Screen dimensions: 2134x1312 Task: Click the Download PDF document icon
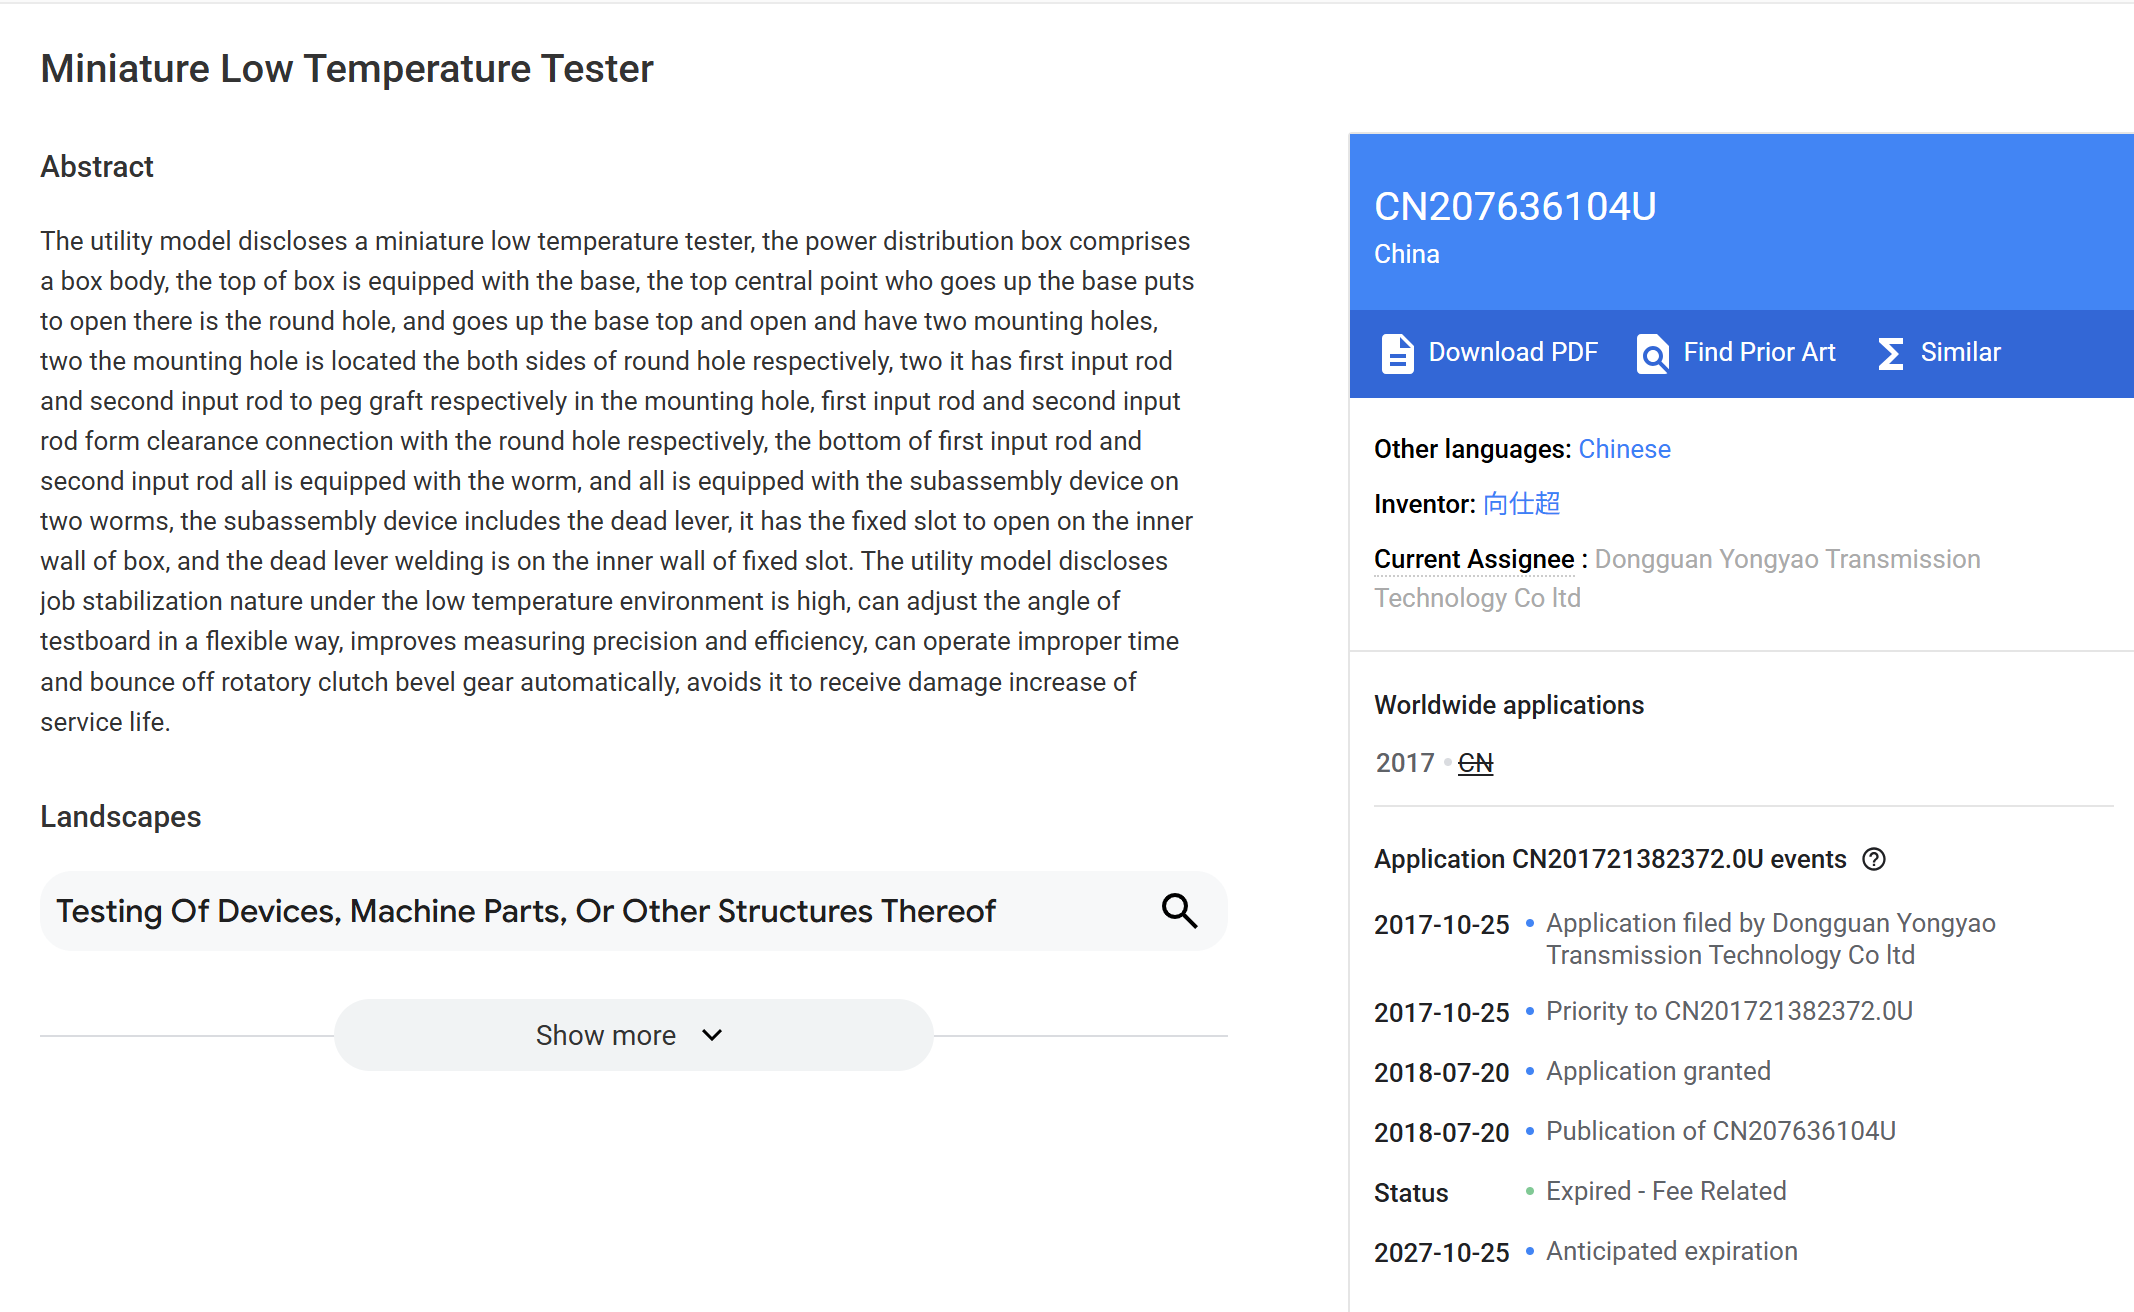(x=1397, y=353)
